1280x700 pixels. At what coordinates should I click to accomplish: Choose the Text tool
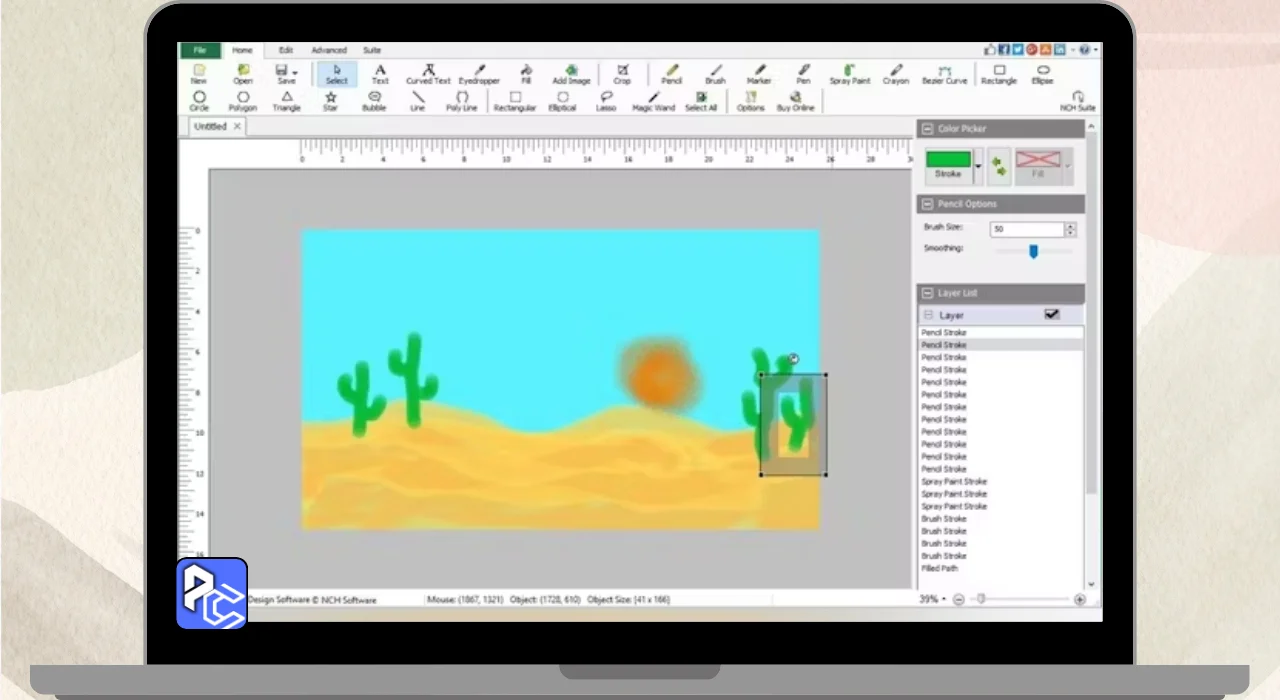click(x=380, y=73)
